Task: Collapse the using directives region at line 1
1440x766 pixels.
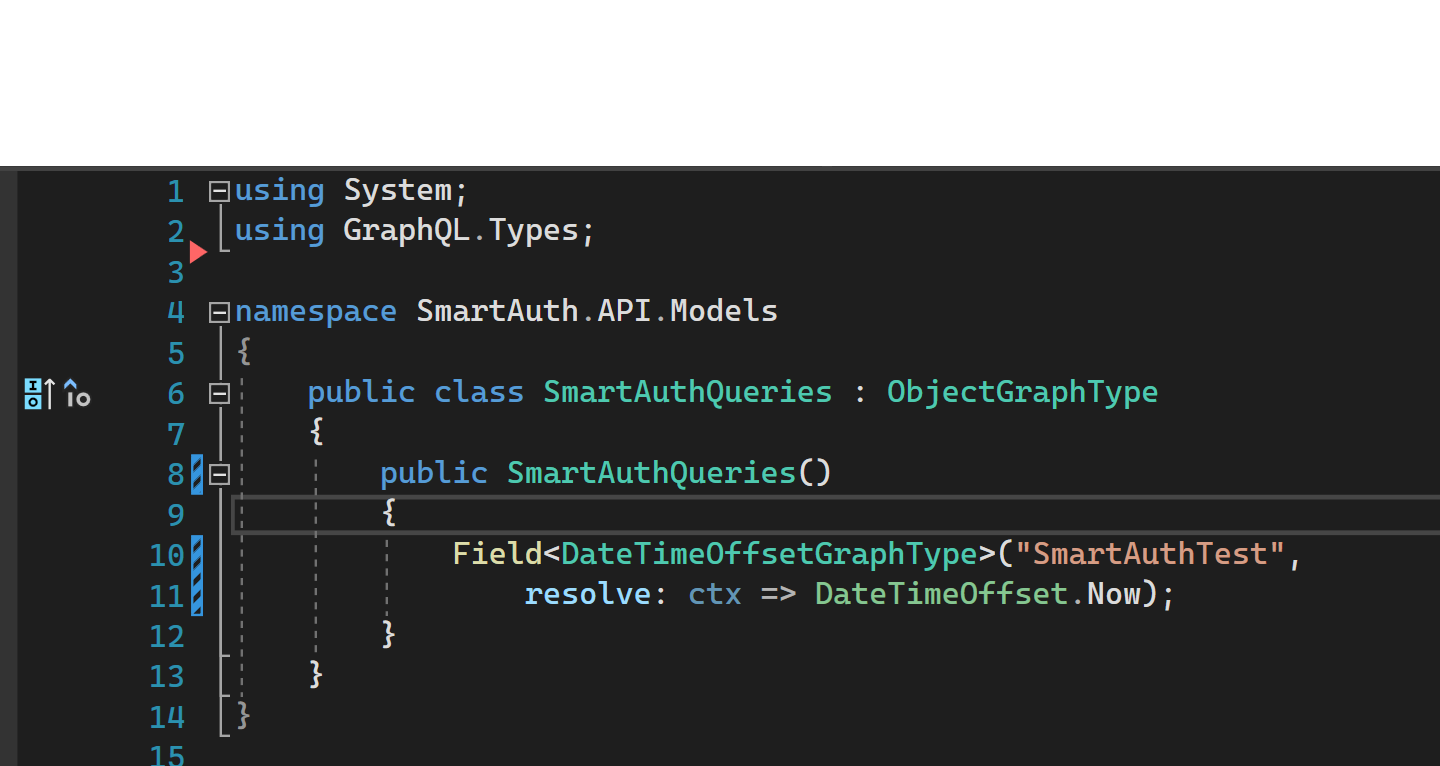Action: (218, 191)
